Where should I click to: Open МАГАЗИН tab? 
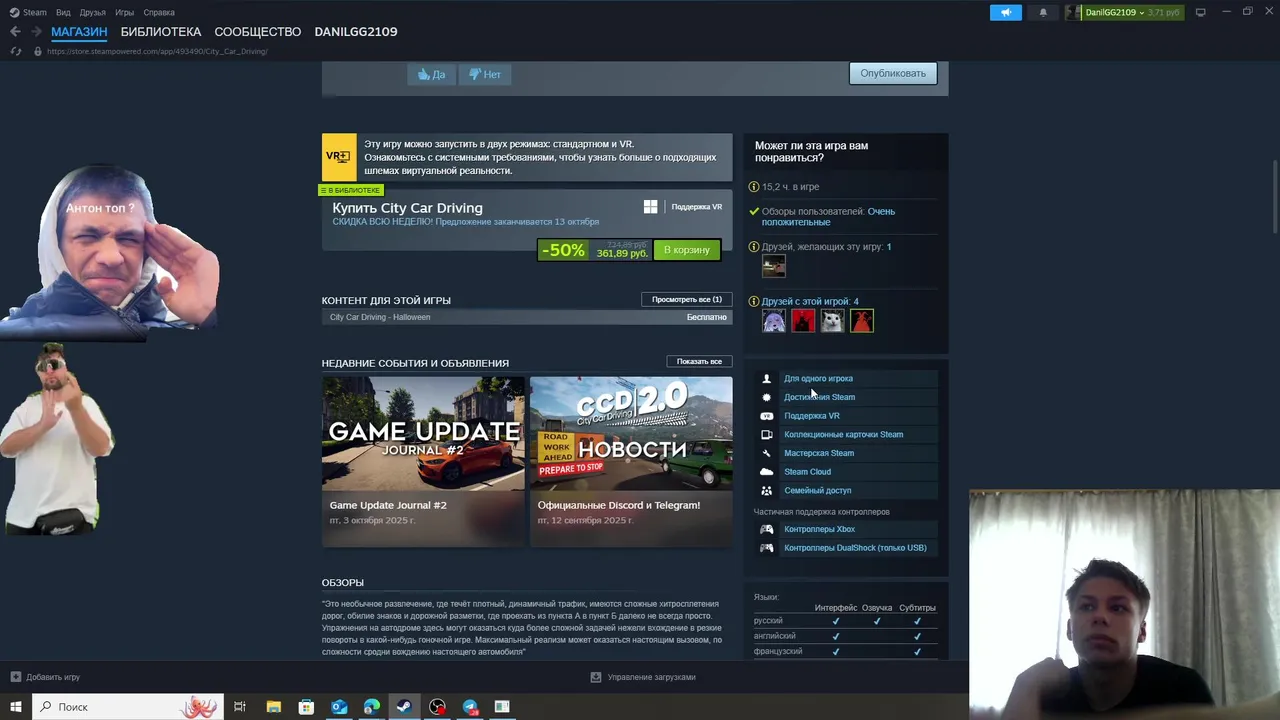click(79, 32)
